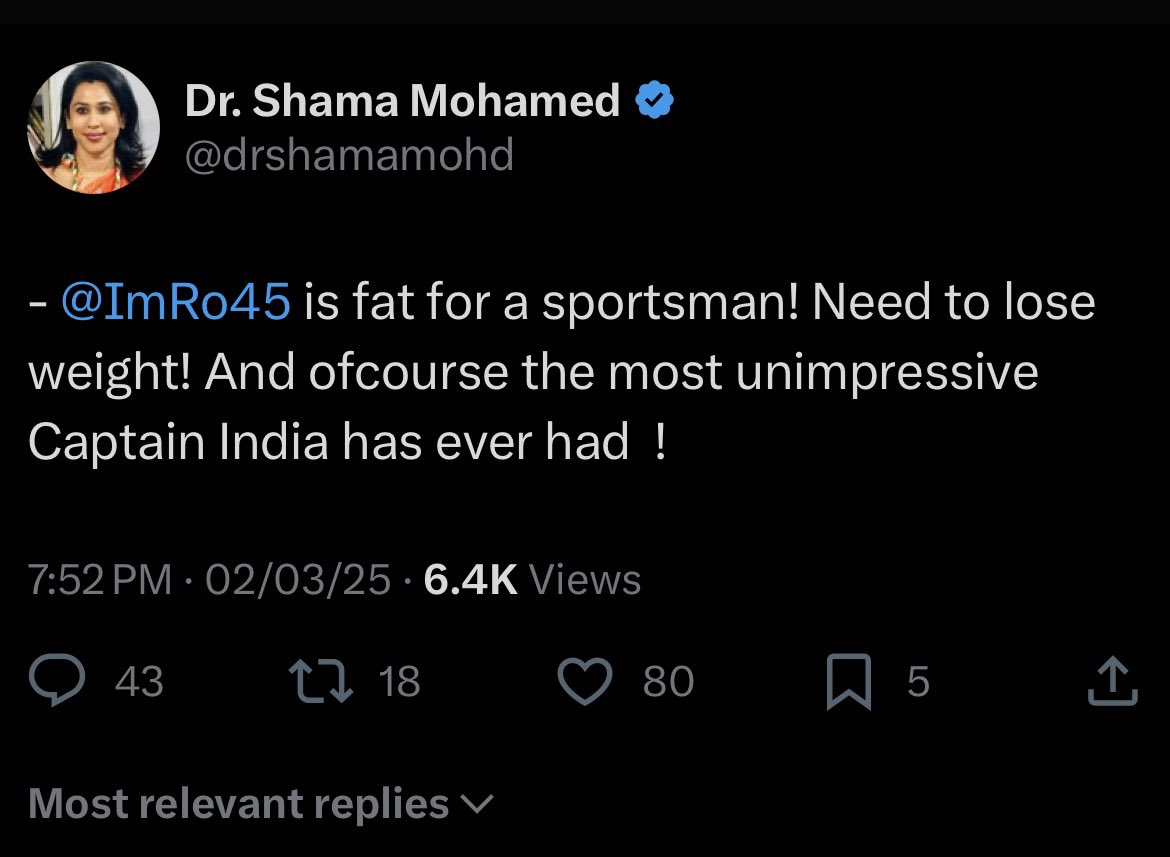Open Dr. Shama Mohamed's profile picture
This screenshot has width=1170, height=857.
click(x=93, y=127)
